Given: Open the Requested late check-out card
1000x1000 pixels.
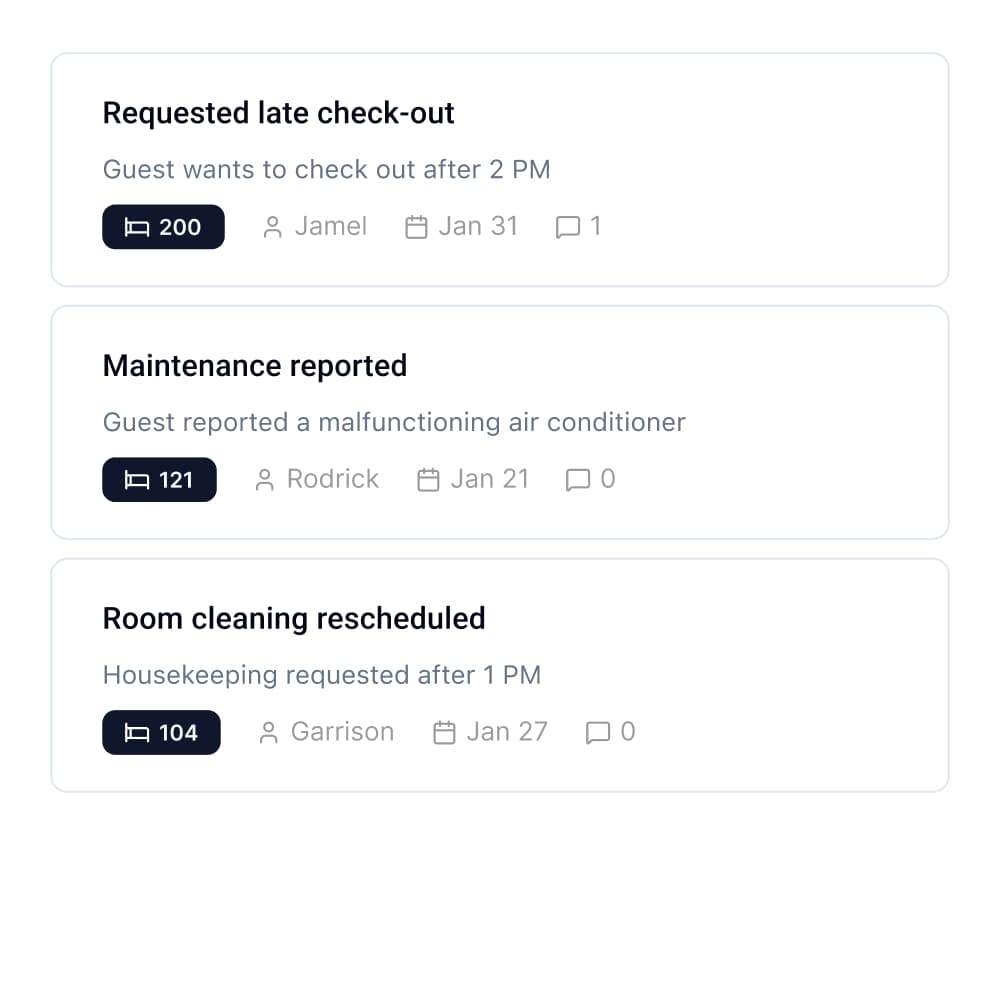Looking at the screenshot, I should [500, 168].
